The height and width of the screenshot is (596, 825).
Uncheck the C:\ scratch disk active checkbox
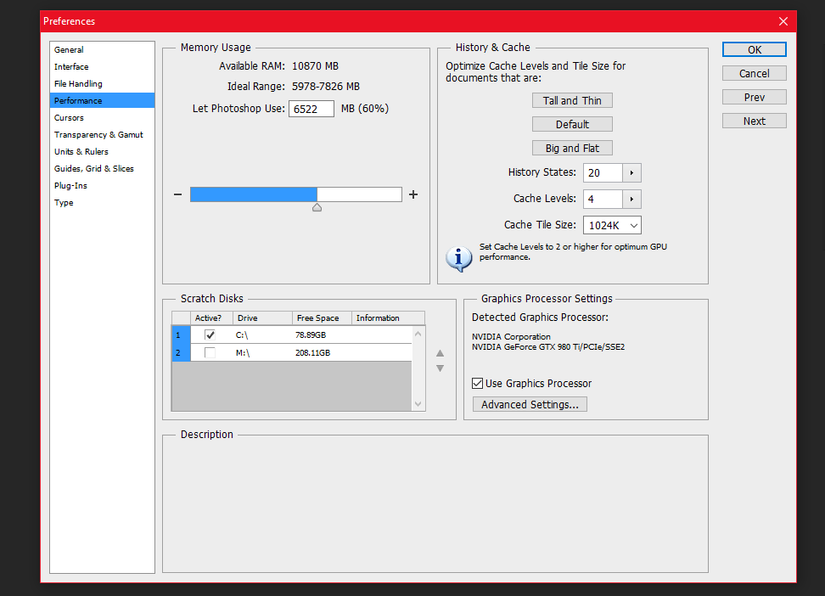point(209,335)
